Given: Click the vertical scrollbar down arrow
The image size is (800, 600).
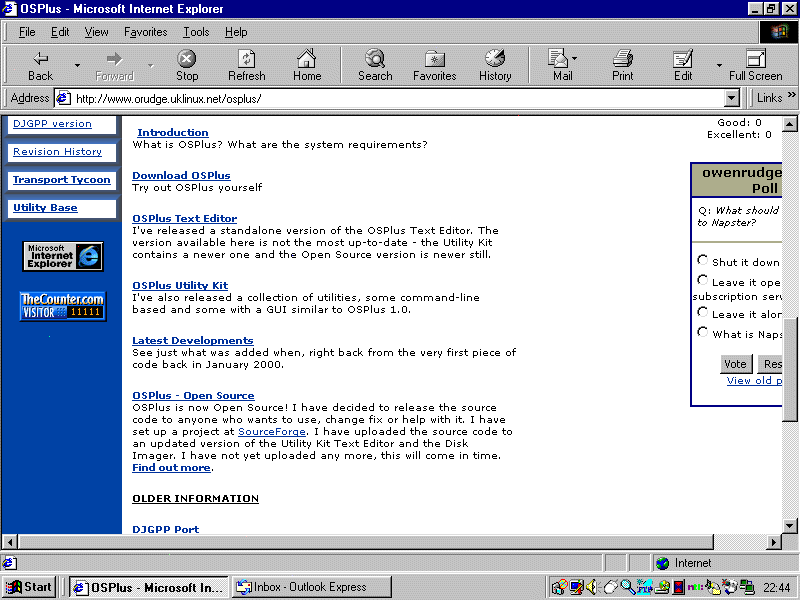Looking at the screenshot, I should click(x=789, y=526).
